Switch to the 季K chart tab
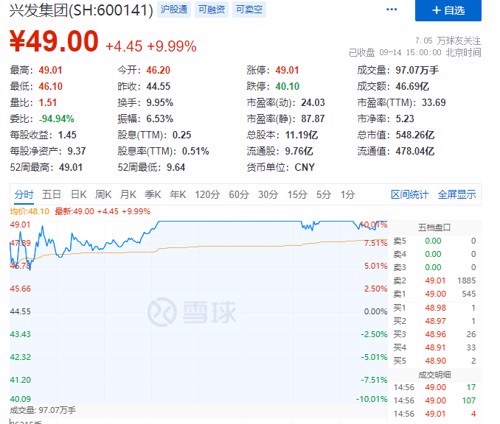Image resolution: width=500 pixels, height=424 pixels. (153, 194)
